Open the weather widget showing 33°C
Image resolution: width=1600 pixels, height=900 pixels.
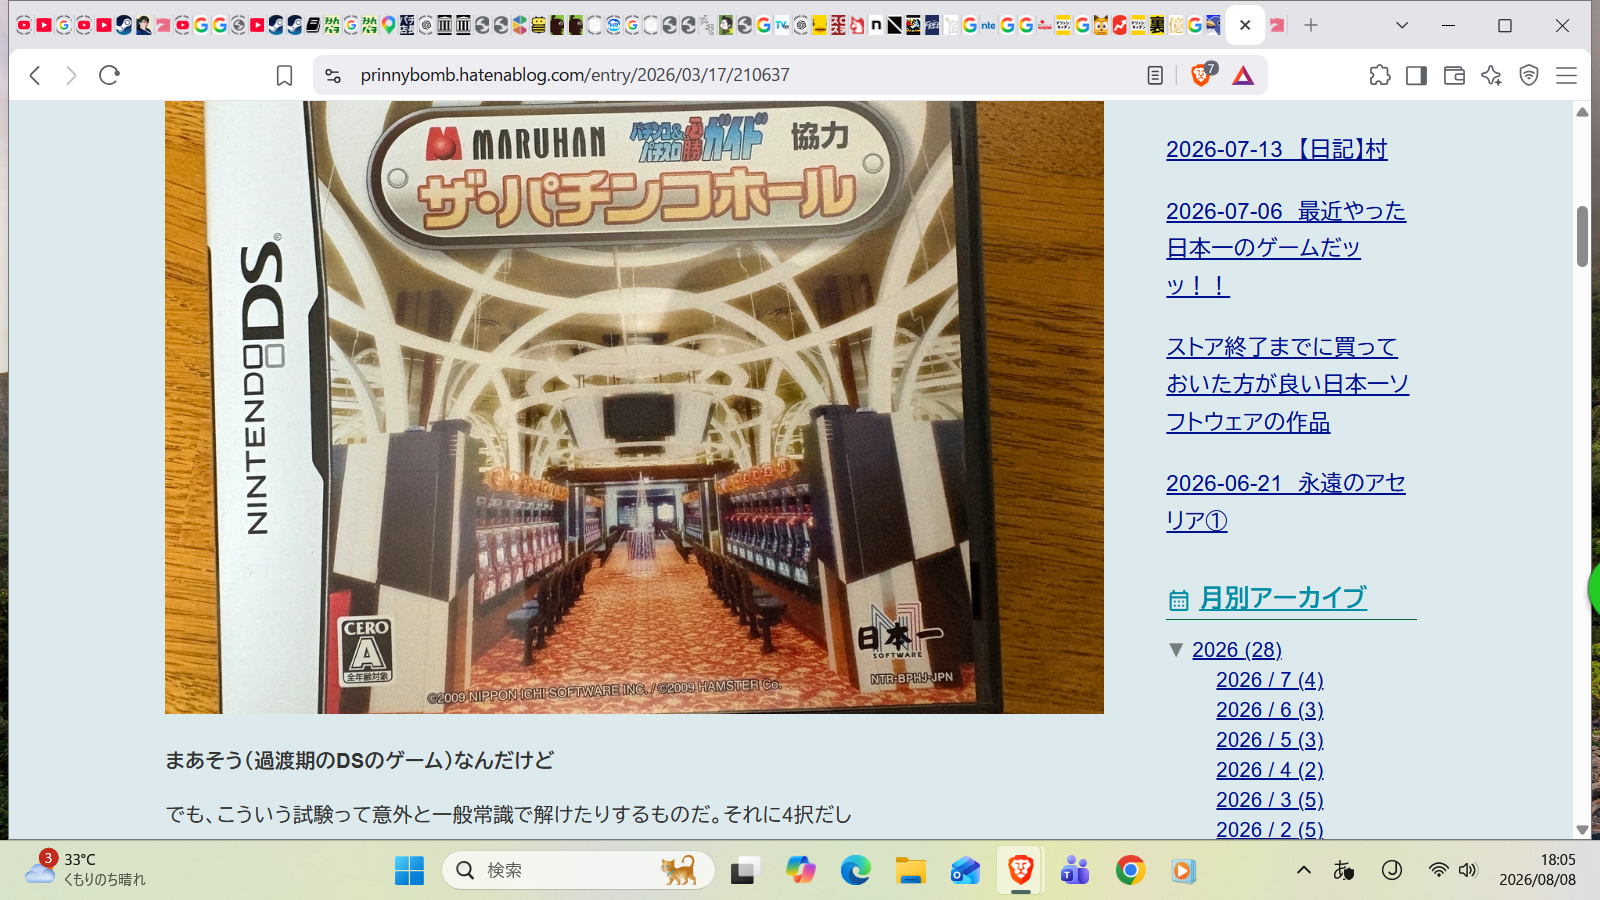pyautogui.click(x=86, y=870)
